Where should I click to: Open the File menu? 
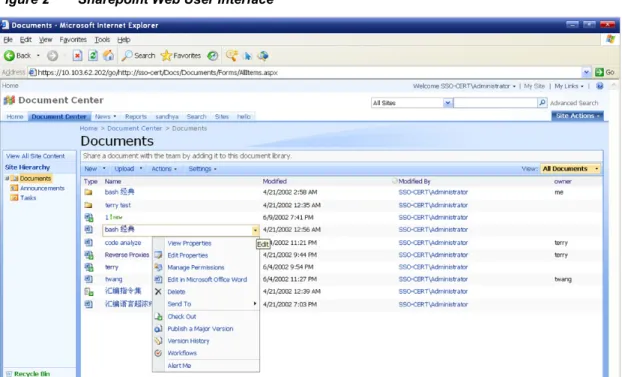coord(8,40)
